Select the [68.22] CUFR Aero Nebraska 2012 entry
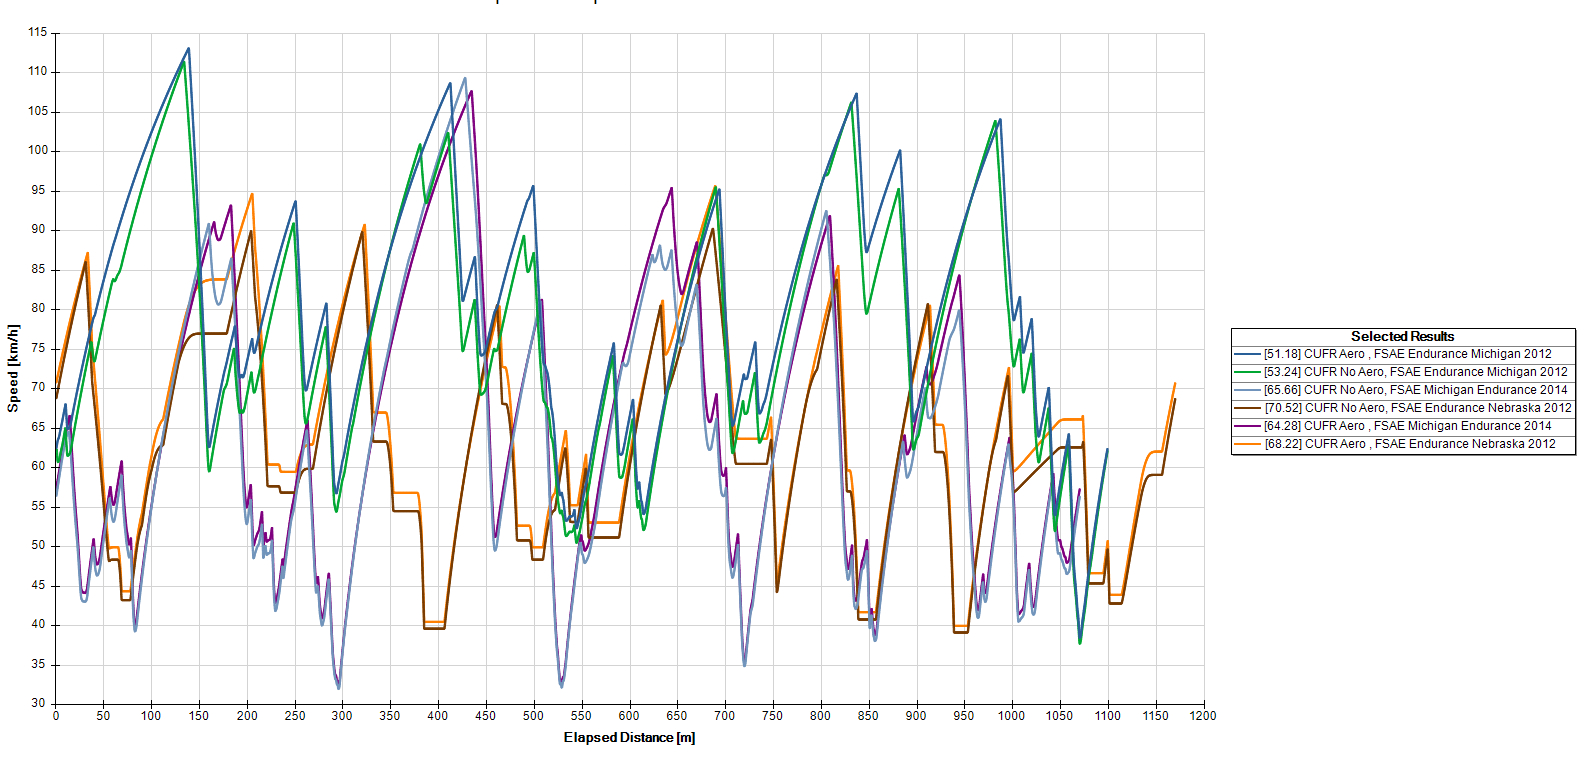 tap(1409, 444)
